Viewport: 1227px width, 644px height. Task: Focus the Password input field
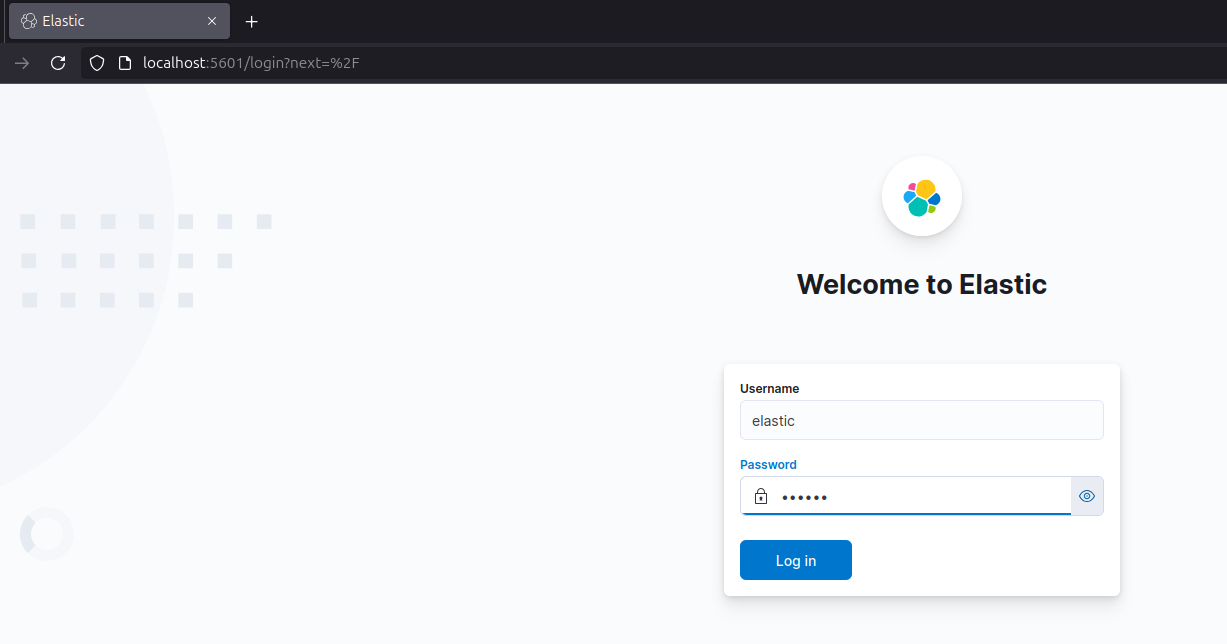click(x=920, y=496)
